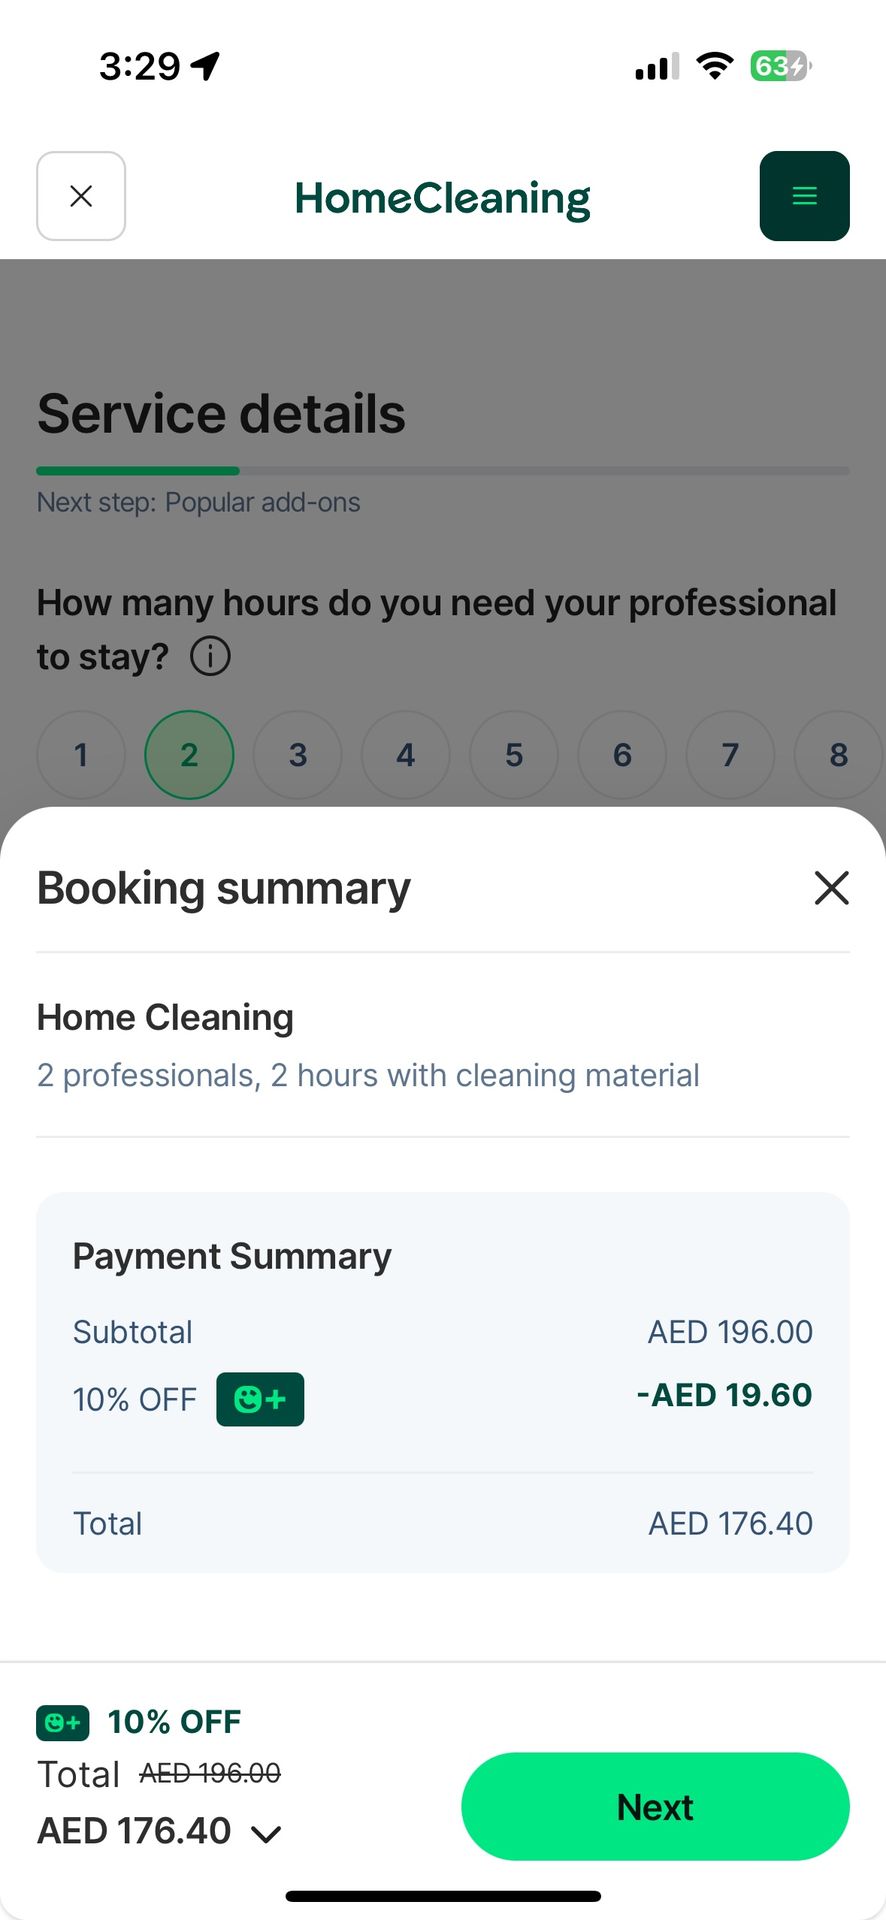Choose the 5 hours option

[x=514, y=755]
